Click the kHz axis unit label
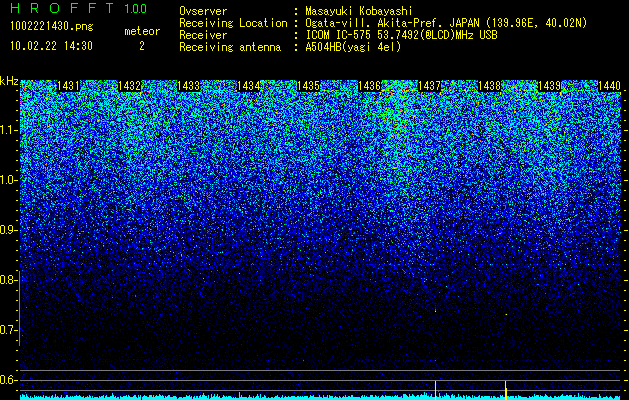The width and height of the screenshot is (629, 400). coord(9,81)
